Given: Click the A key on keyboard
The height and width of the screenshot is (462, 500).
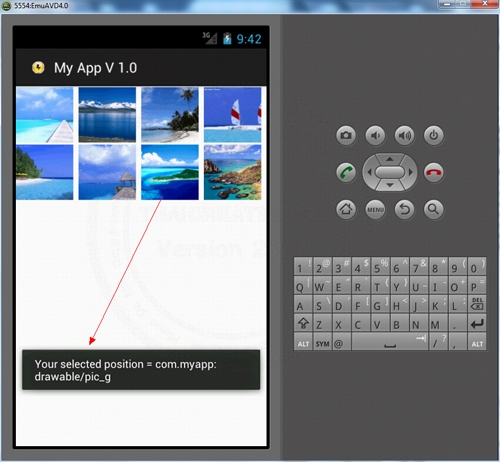Looking at the screenshot, I should pyautogui.click(x=303, y=304).
